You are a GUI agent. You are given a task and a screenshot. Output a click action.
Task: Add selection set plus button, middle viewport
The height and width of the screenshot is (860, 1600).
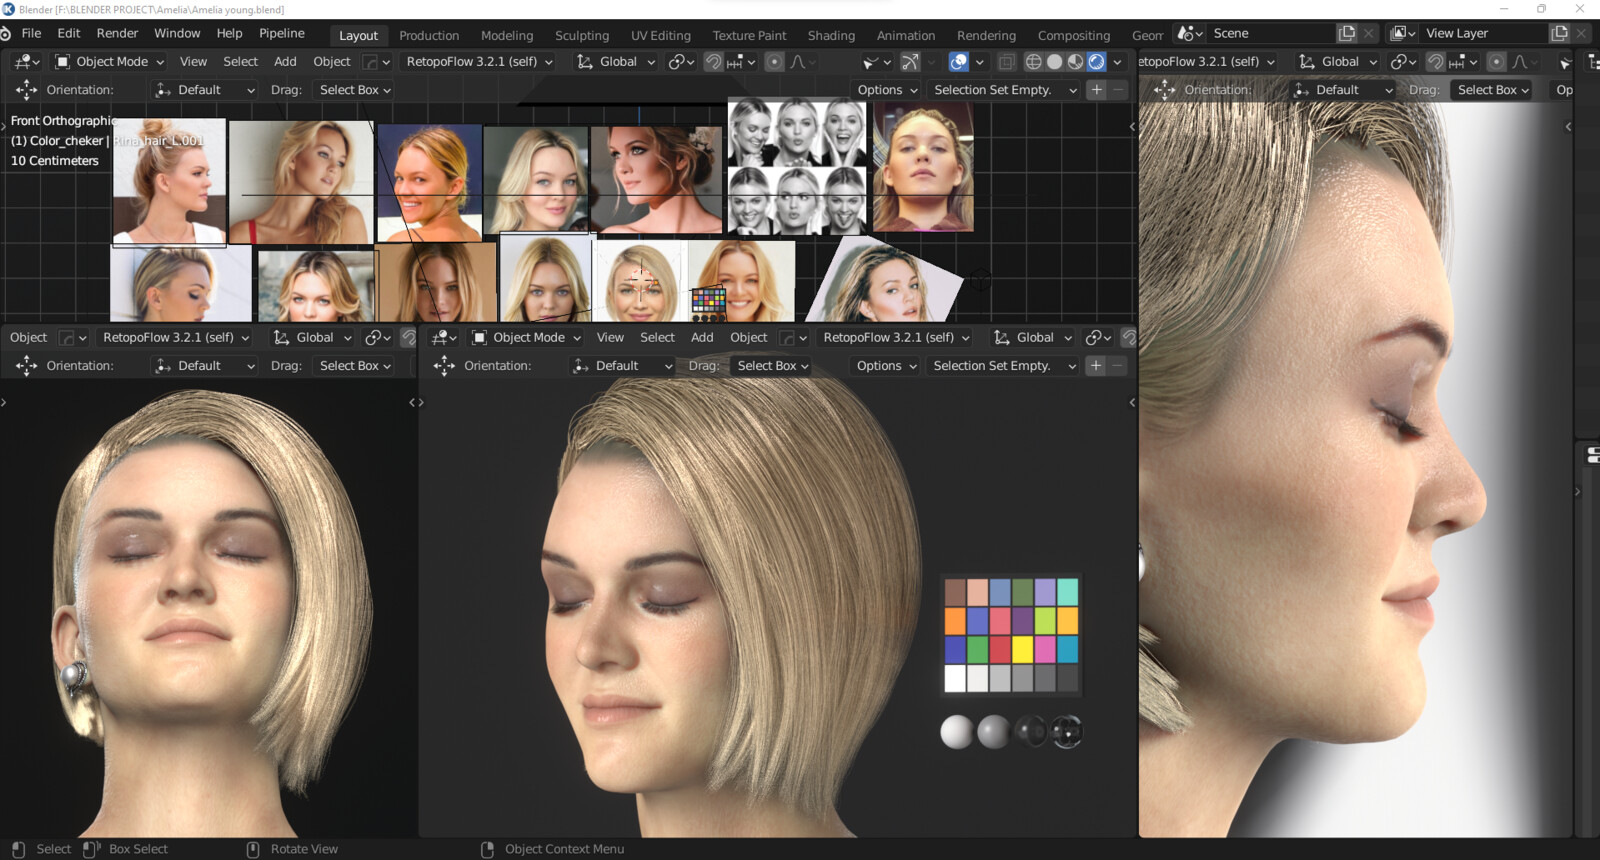click(x=1096, y=365)
